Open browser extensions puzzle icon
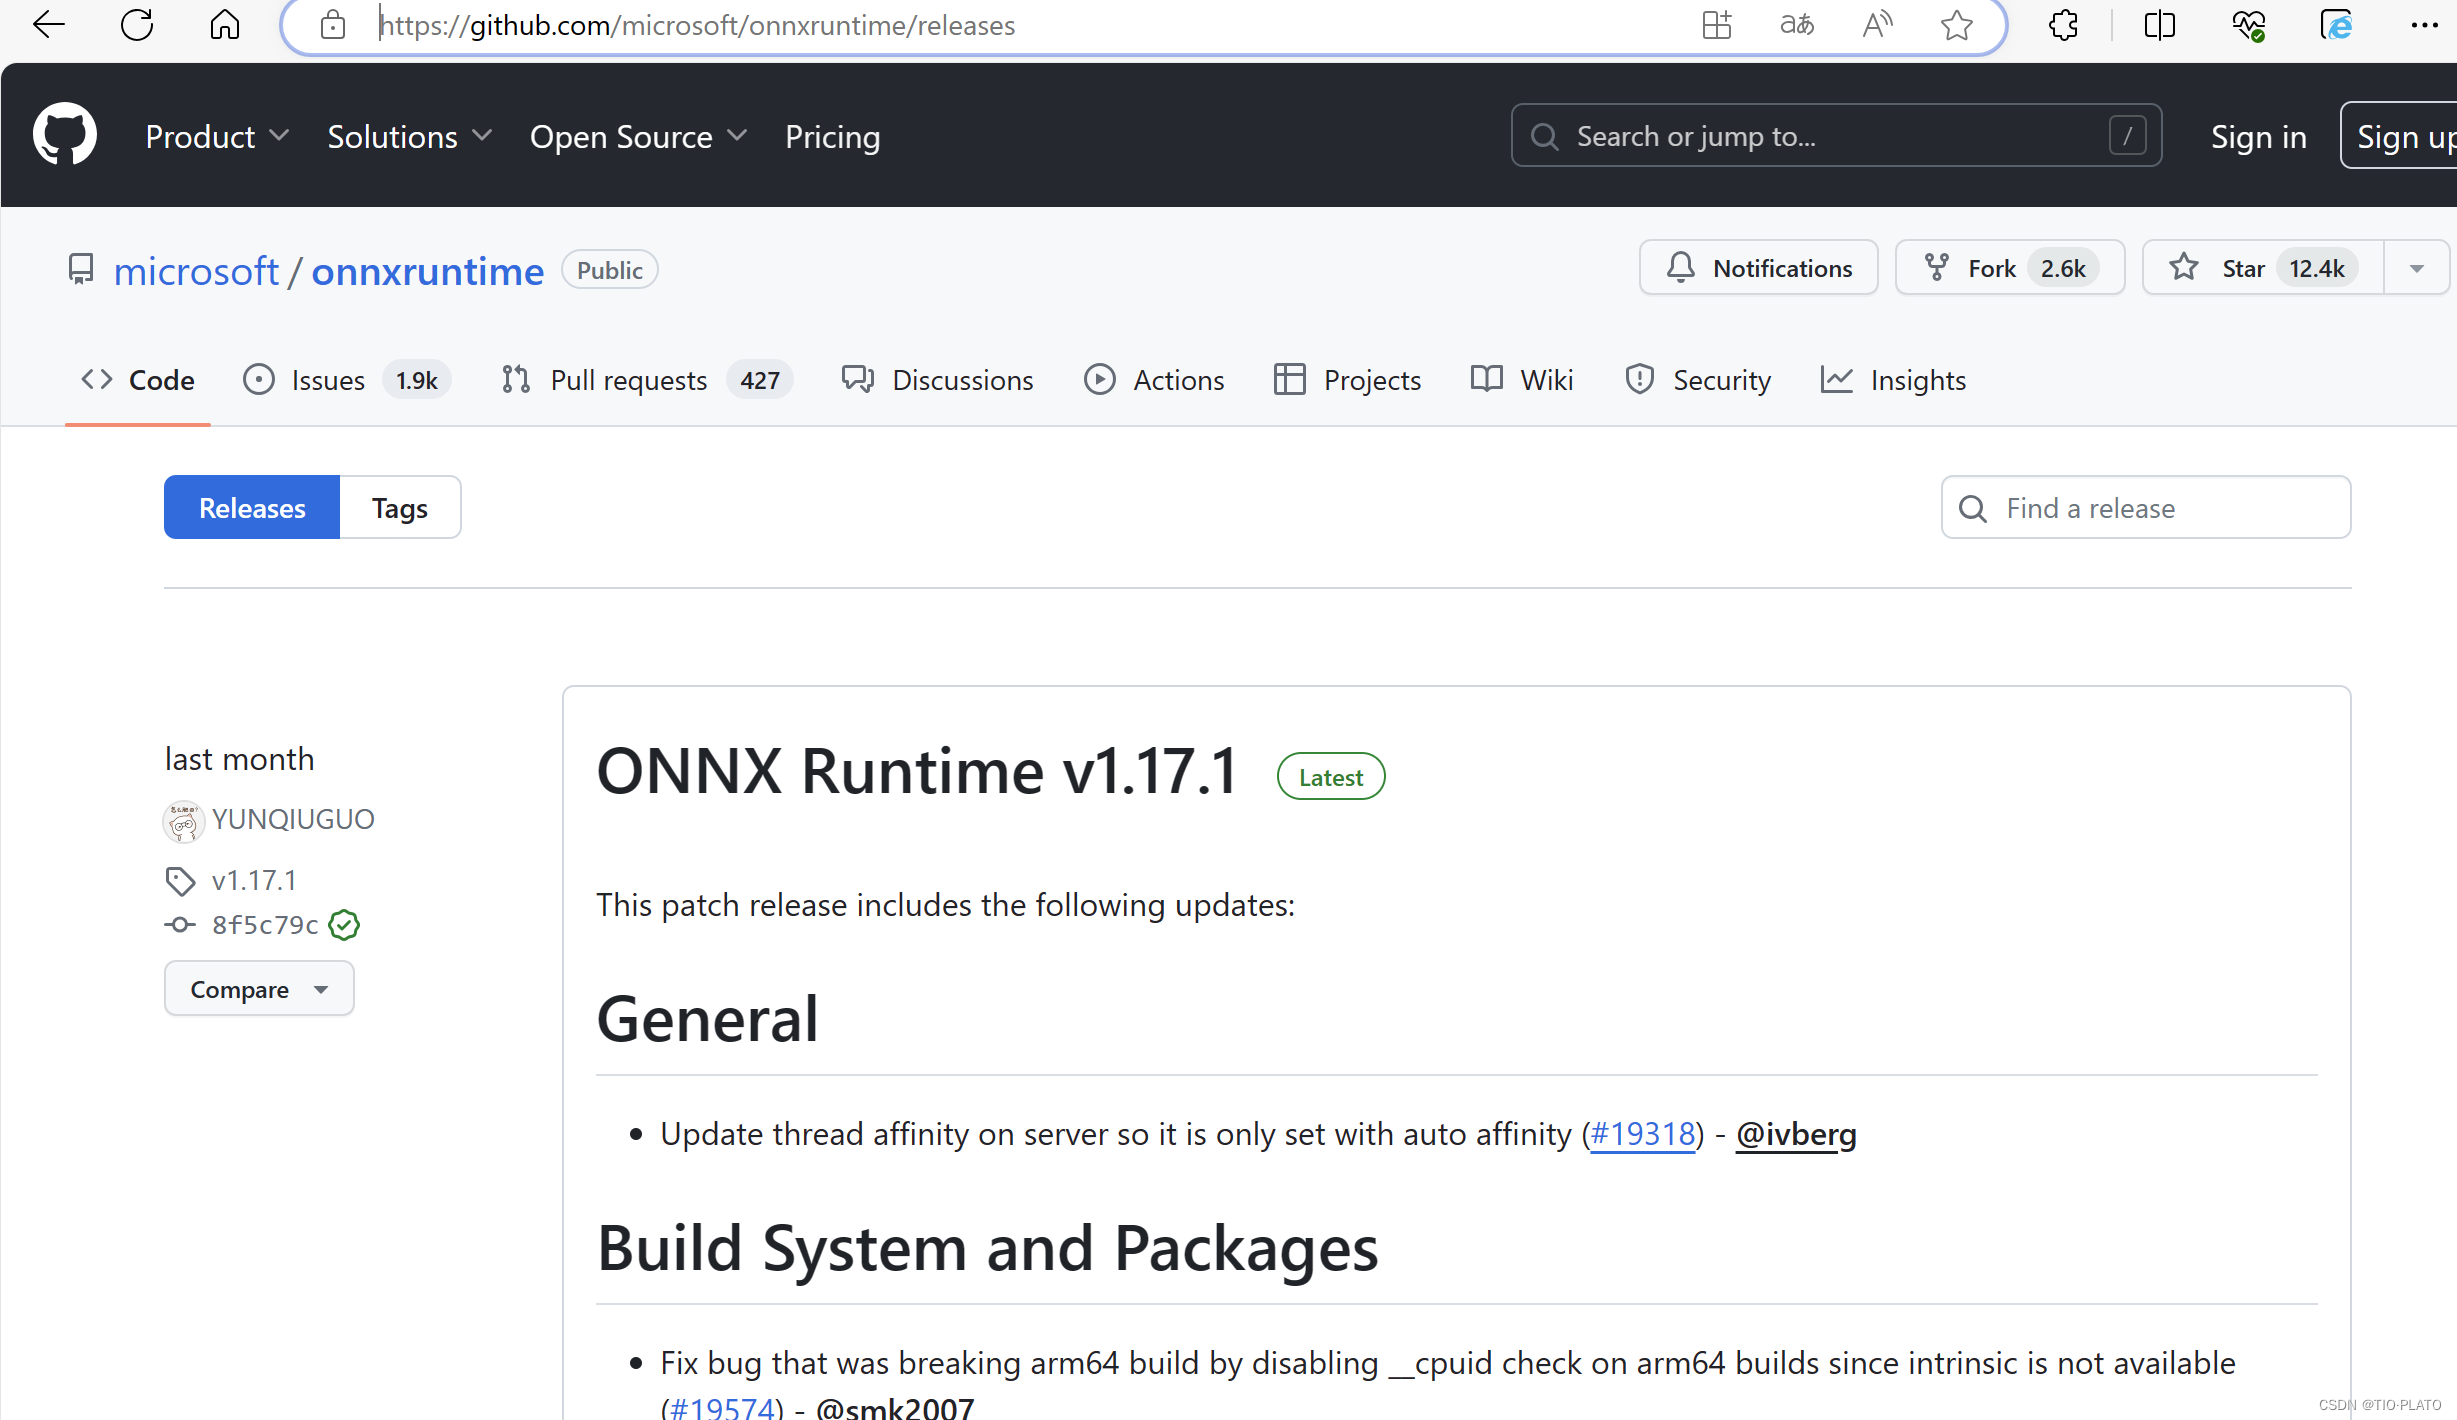 [2063, 25]
